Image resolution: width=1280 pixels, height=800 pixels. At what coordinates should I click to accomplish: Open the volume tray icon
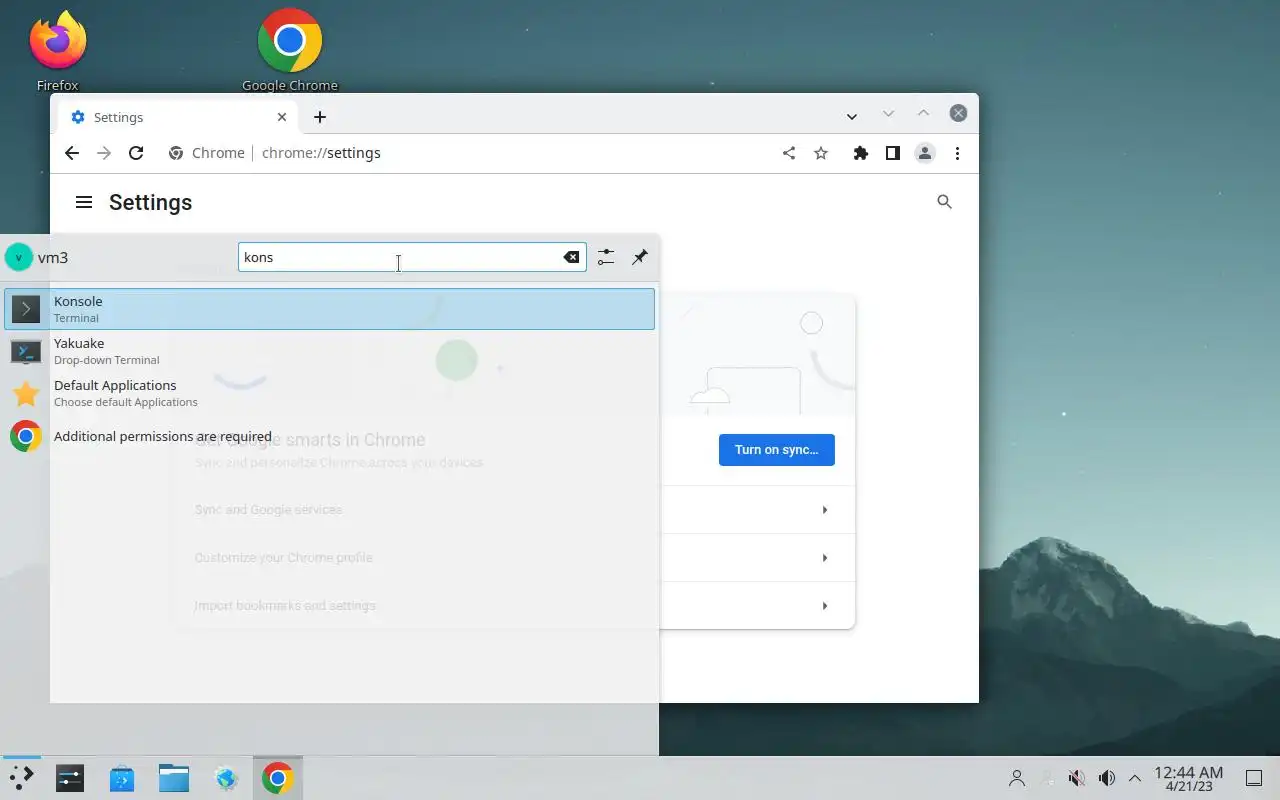click(x=1106, y=778)
